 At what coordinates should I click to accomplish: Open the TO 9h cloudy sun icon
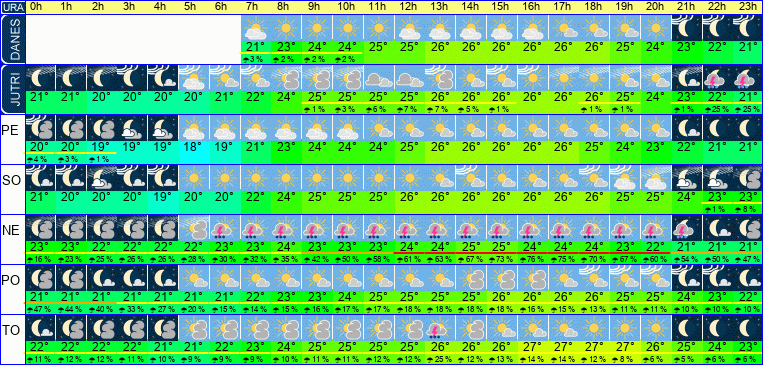(x=317, y=328)
